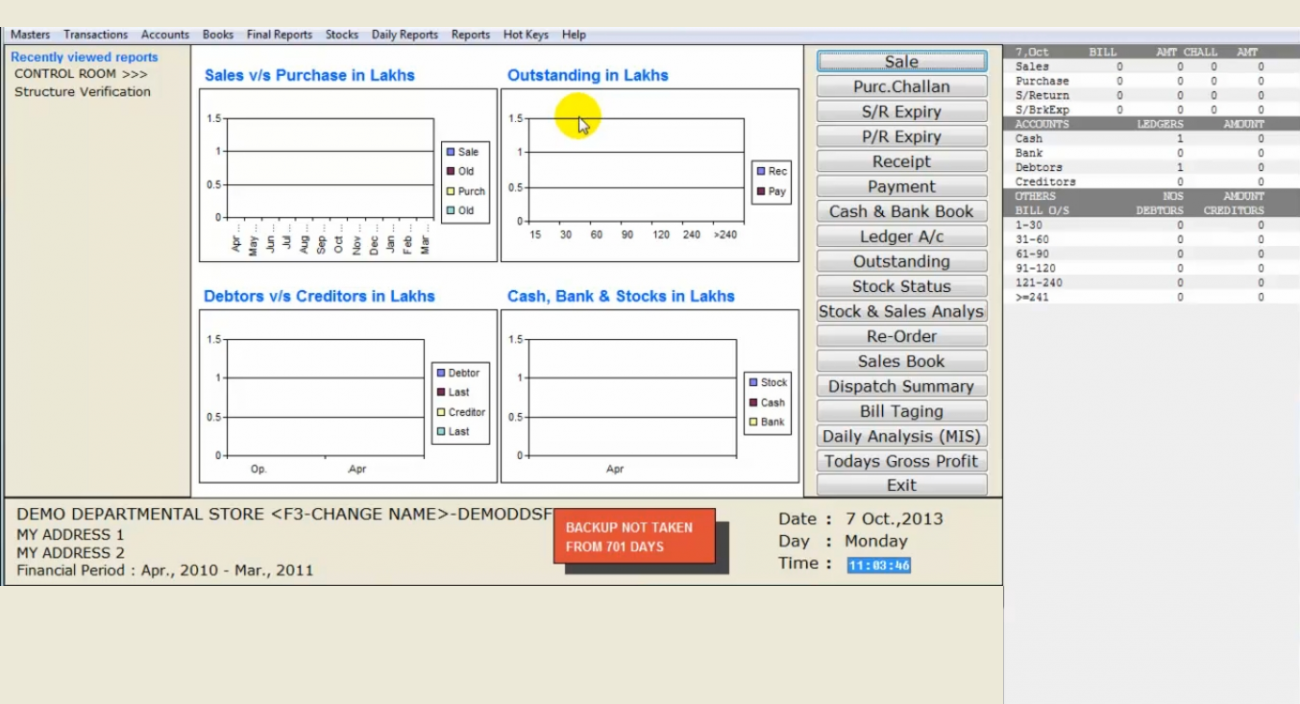Click the Sale legend blue swatch
1300x704 pixels.
[451, 152]
